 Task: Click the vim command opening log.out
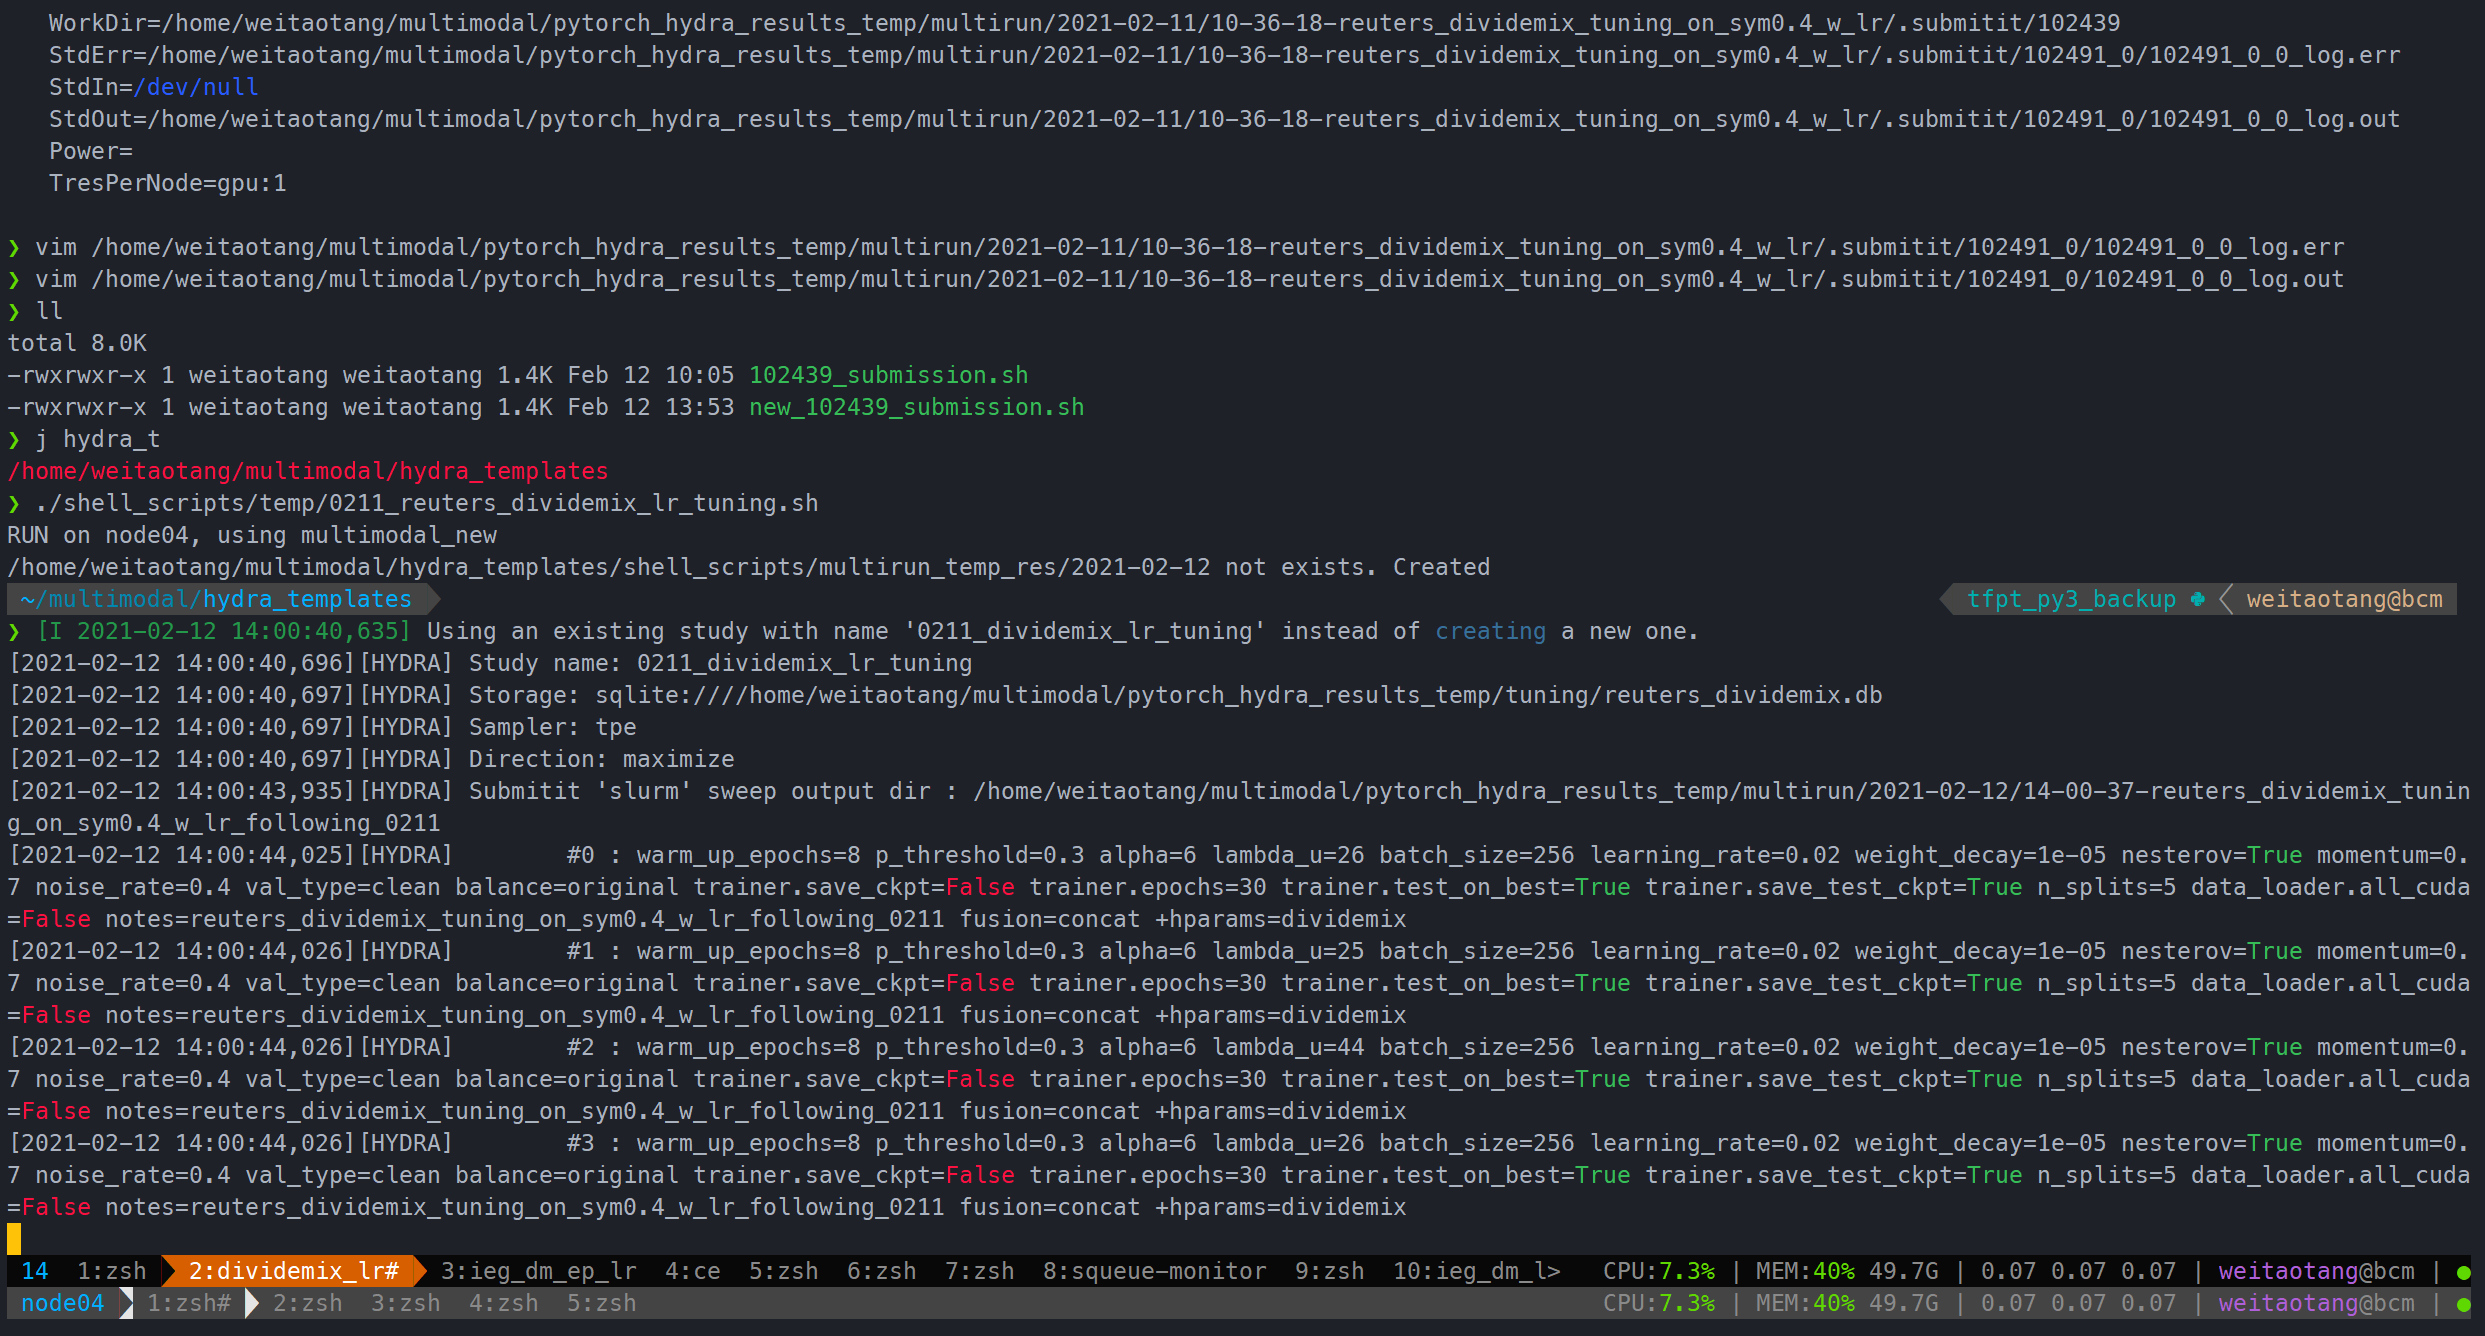[1190, 279]
